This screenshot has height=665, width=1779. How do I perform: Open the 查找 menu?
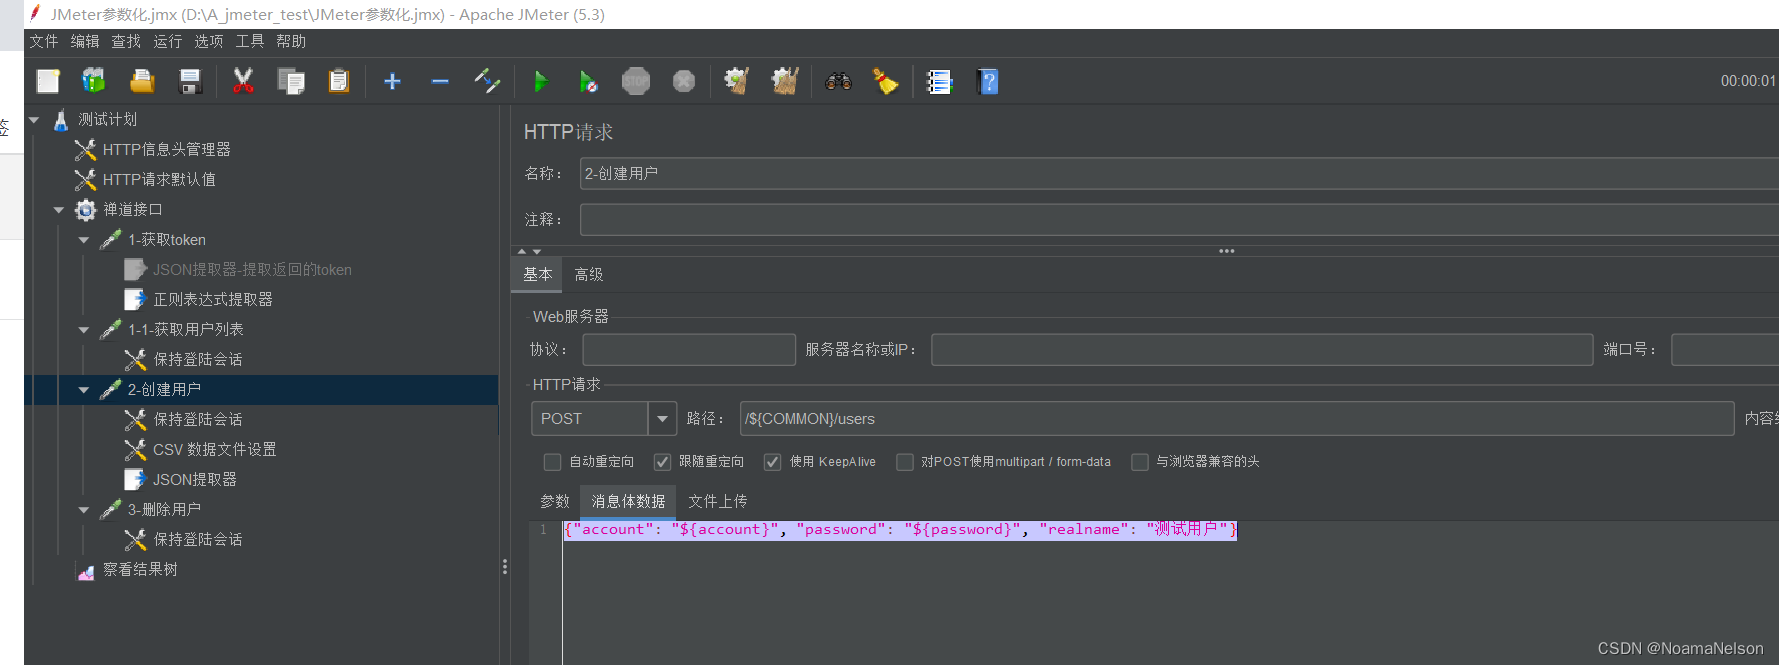125,41
